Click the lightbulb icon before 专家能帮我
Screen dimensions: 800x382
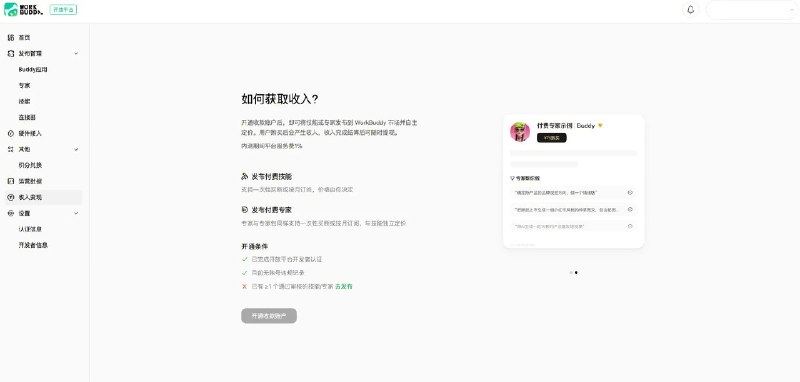[x=512, y=179]
